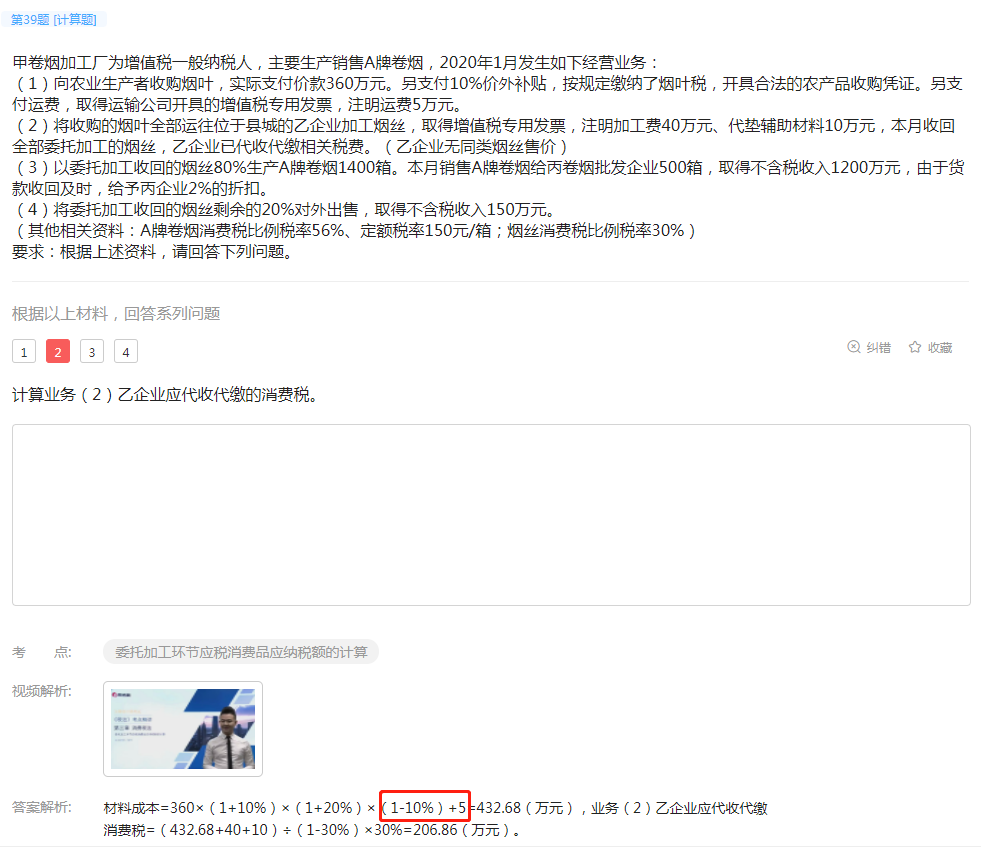The image size is (981, 849).
Task: Click the 纠错 error-report icon
Action: point(853,347)
